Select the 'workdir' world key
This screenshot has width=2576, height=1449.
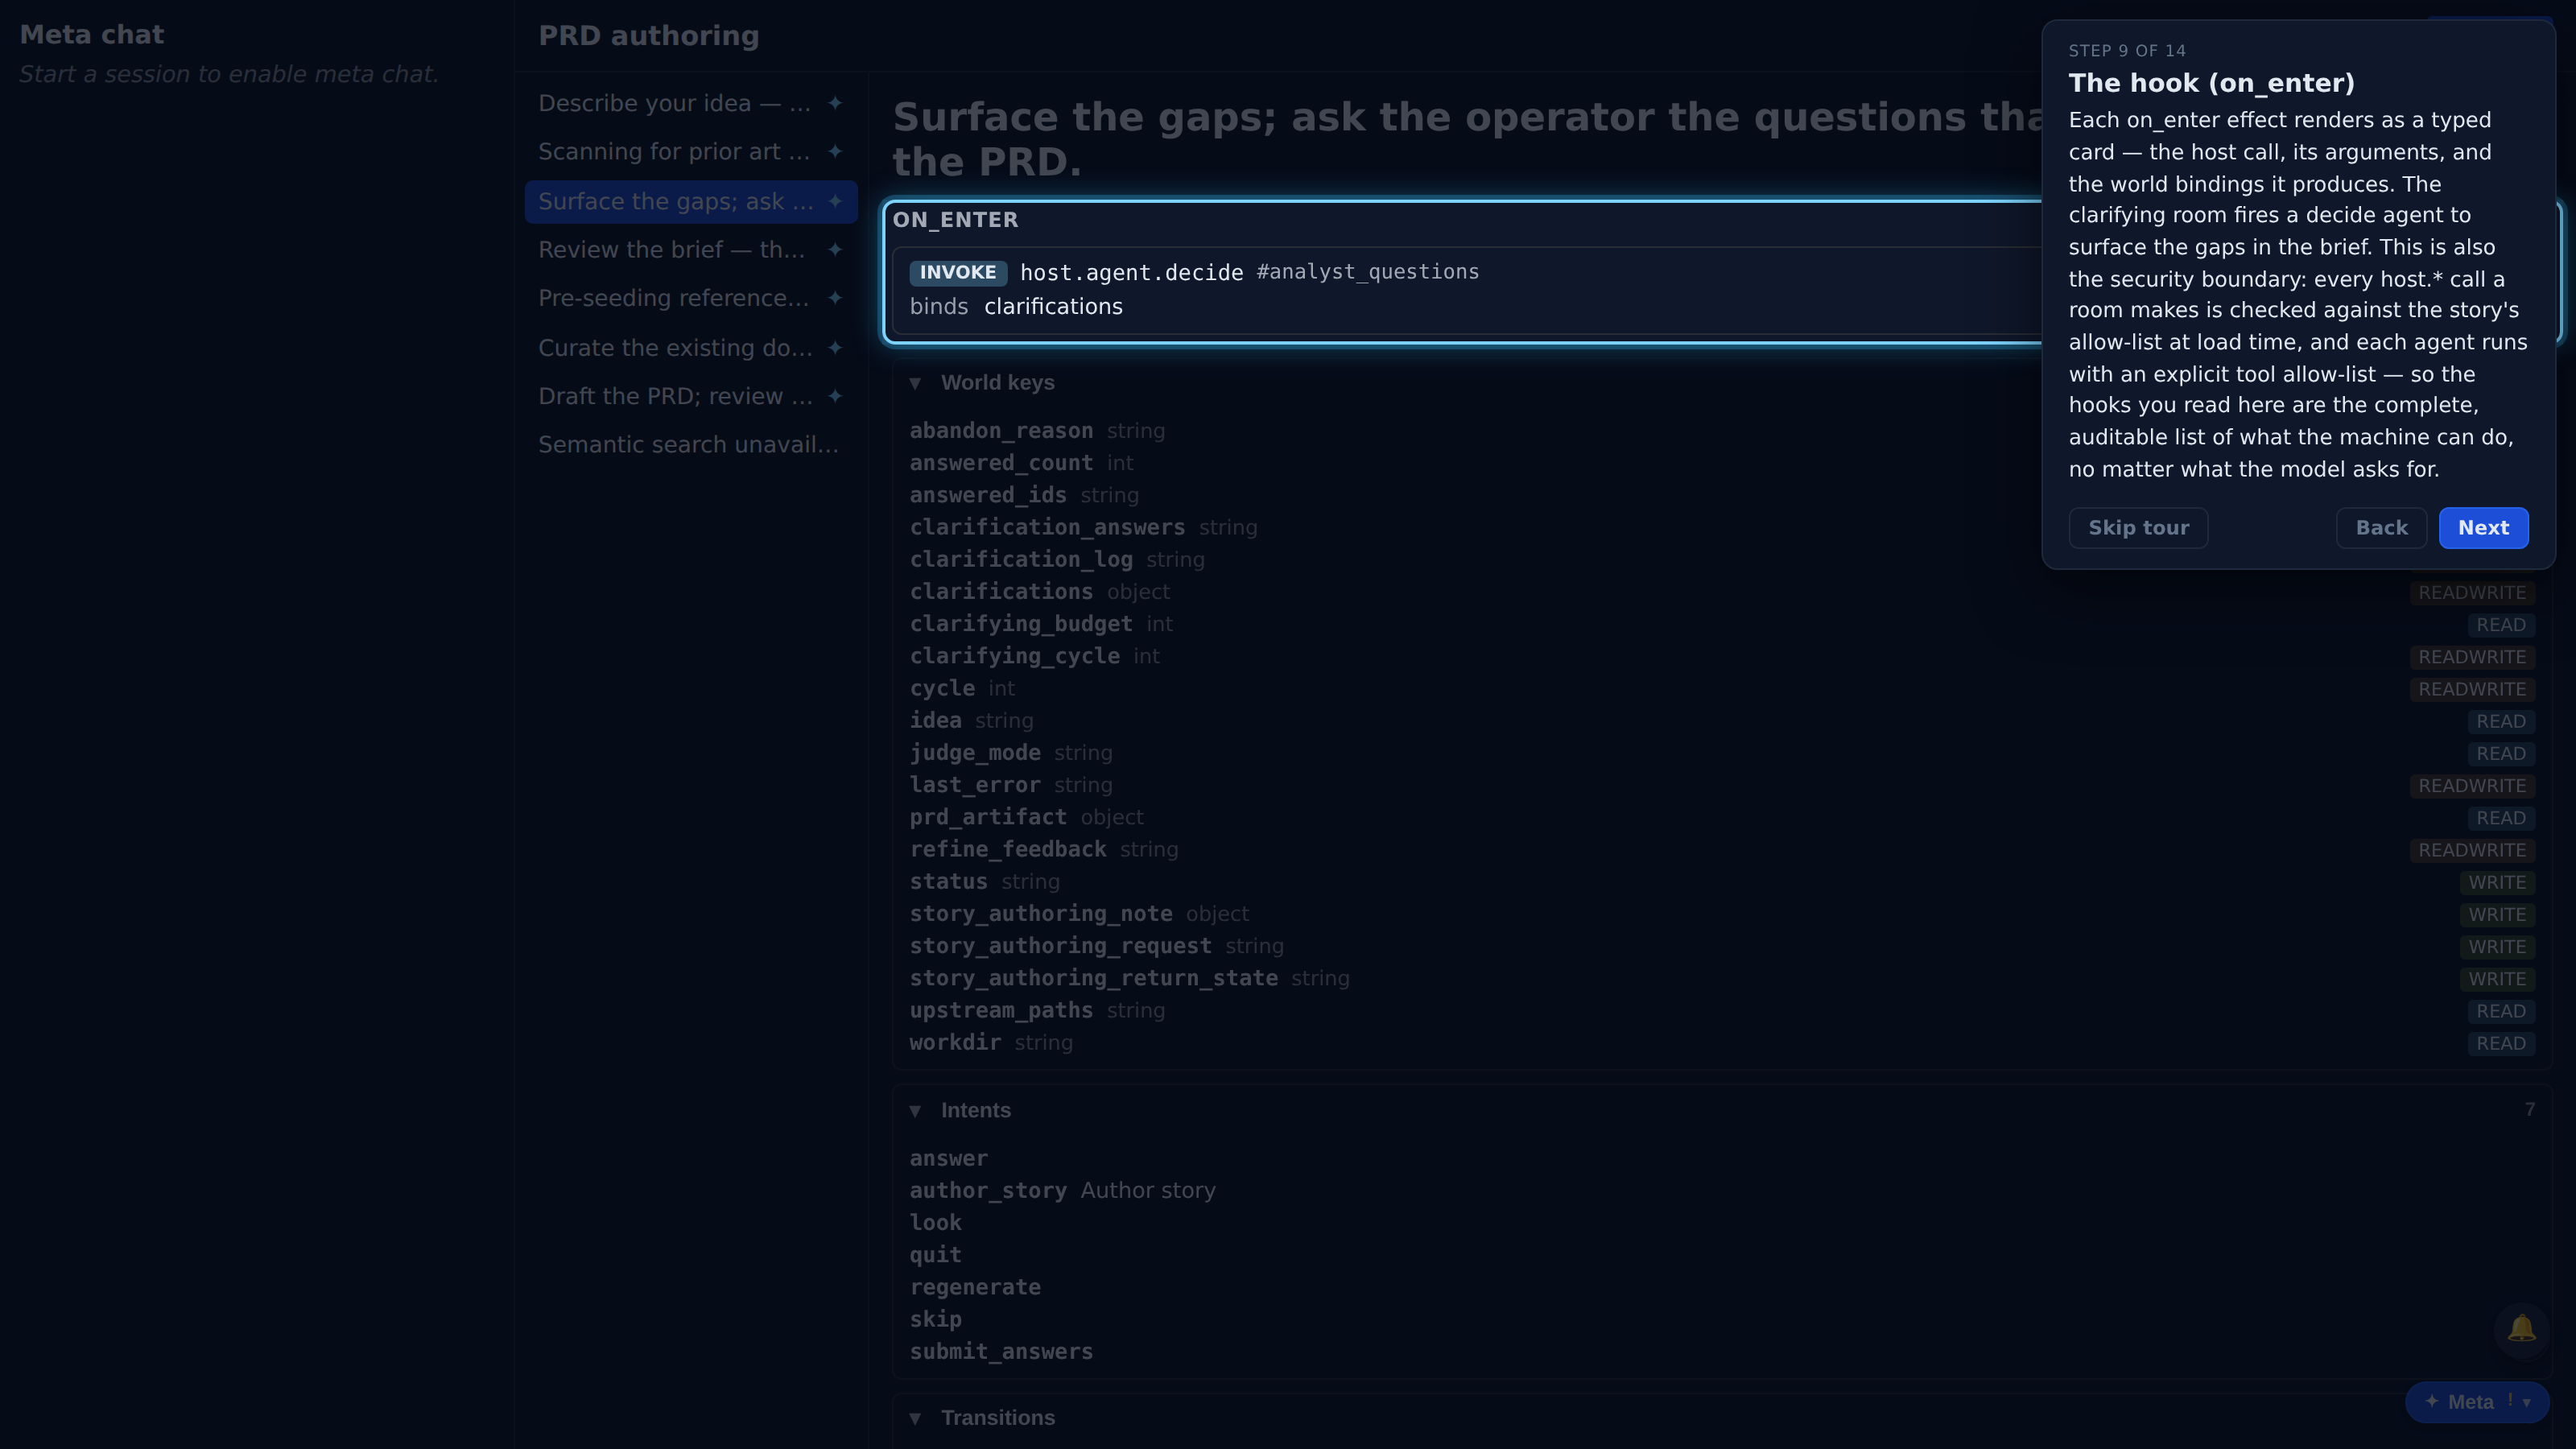click(955, 1043)
